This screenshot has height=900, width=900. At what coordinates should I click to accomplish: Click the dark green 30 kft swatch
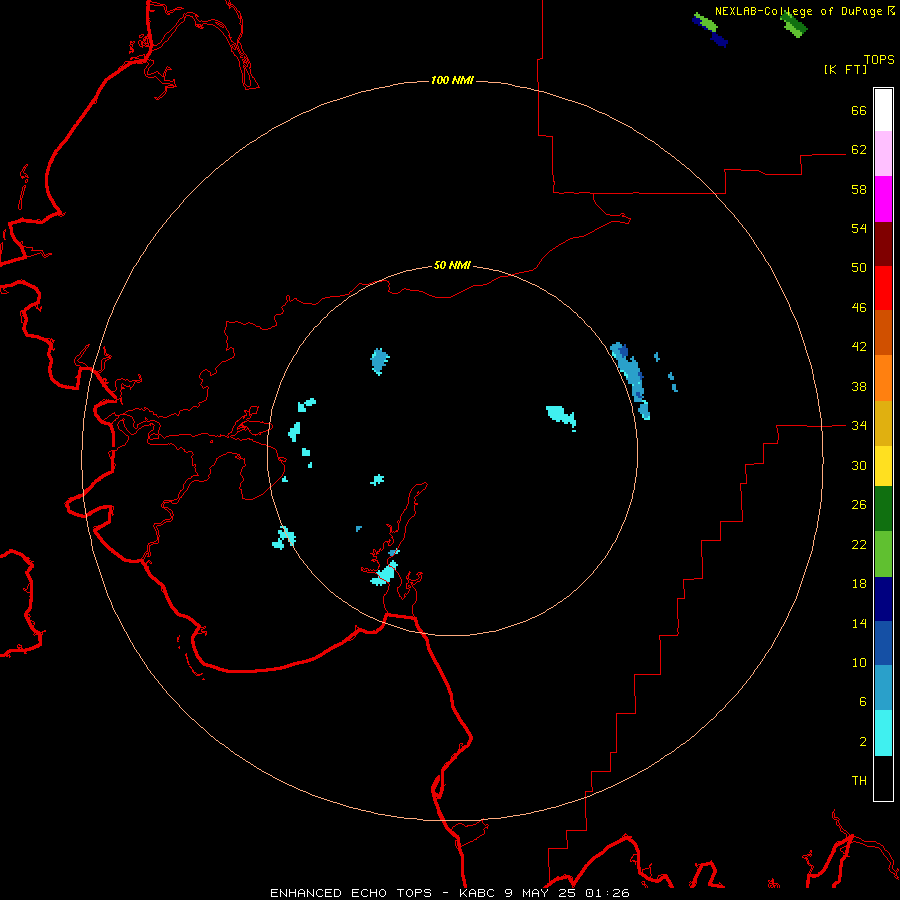pyautogui.click(x=883, y=509)
